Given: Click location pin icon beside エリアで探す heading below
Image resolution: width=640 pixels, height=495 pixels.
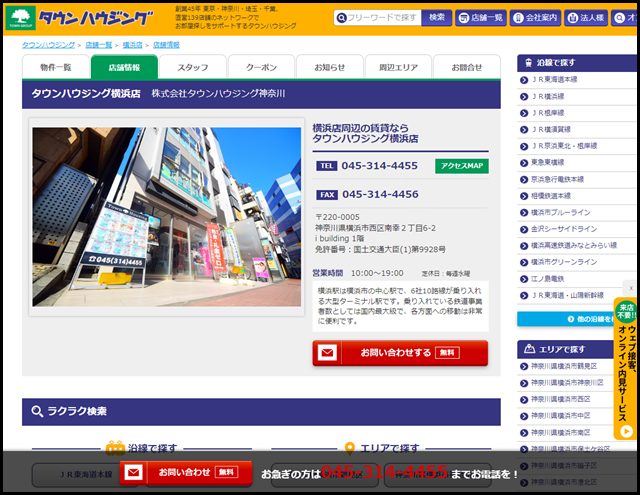Looking at the screenshot, I should click(x=349, y=448).
